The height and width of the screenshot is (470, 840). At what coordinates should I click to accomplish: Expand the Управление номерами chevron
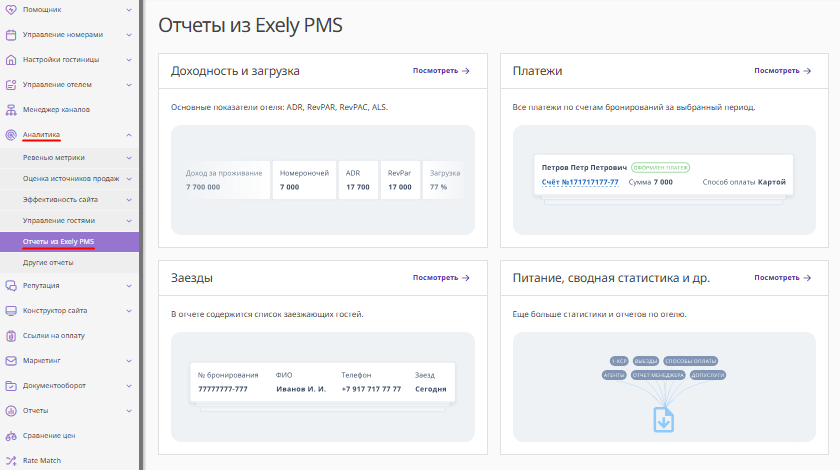129,35
